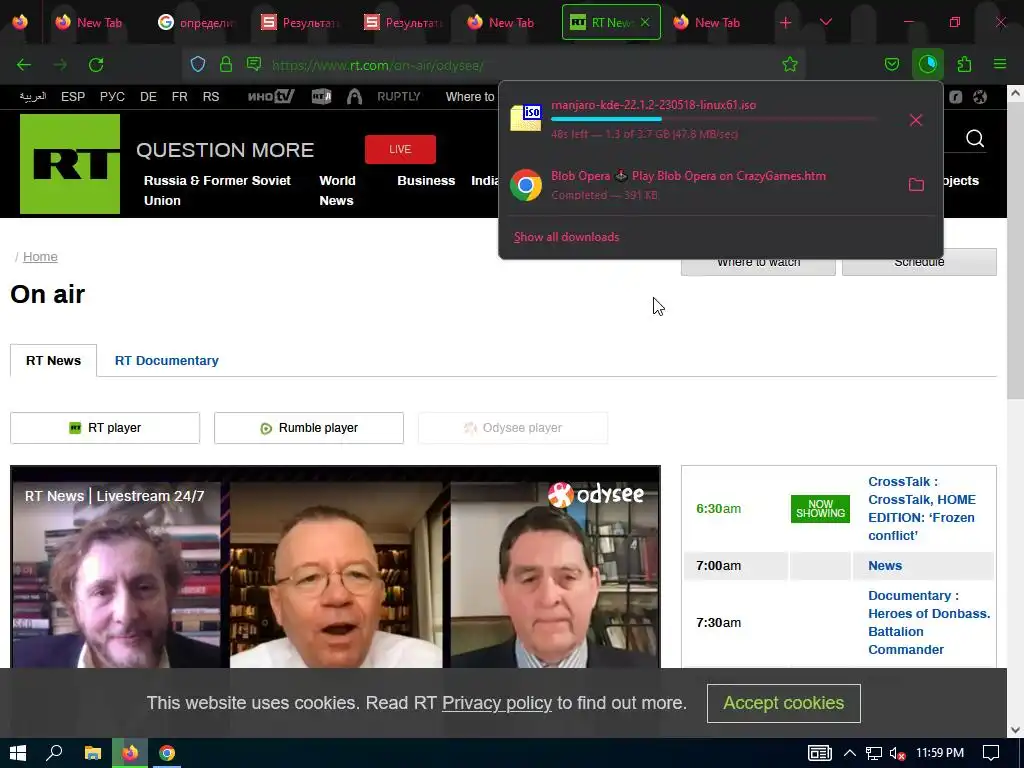
Task: Open Russia & Former Soviet Union section
Action: click(x=217, y=190)
